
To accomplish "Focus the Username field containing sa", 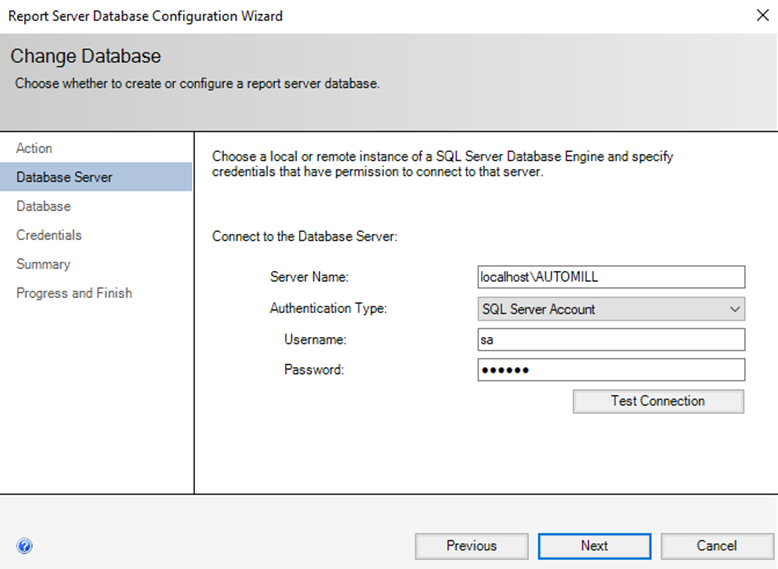I will pyautogui.click(x=611, y=340).
